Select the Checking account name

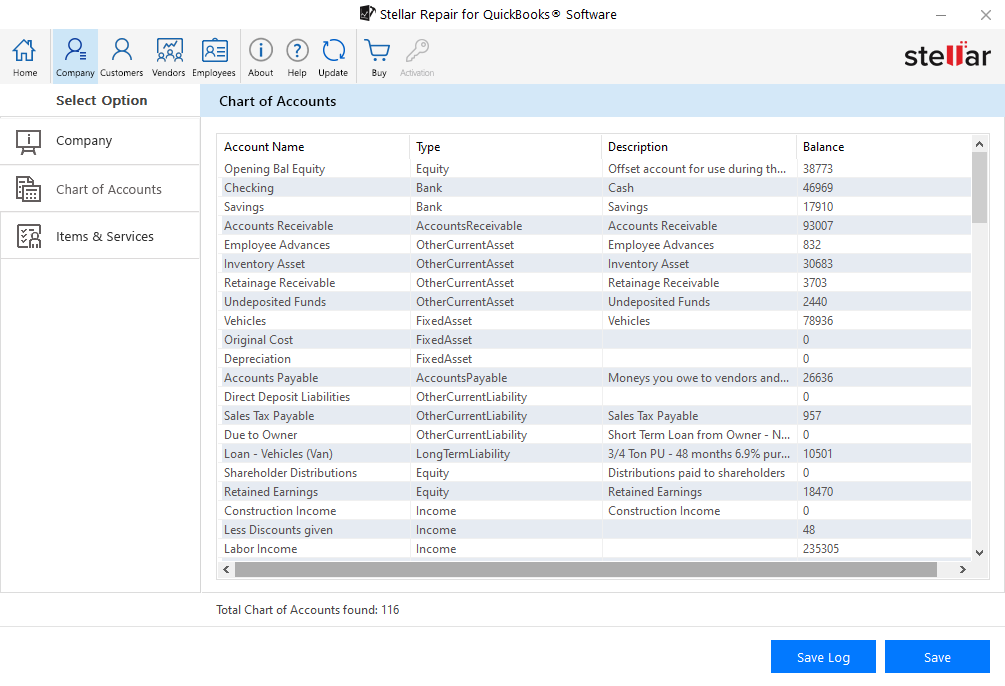coord(249,188)
